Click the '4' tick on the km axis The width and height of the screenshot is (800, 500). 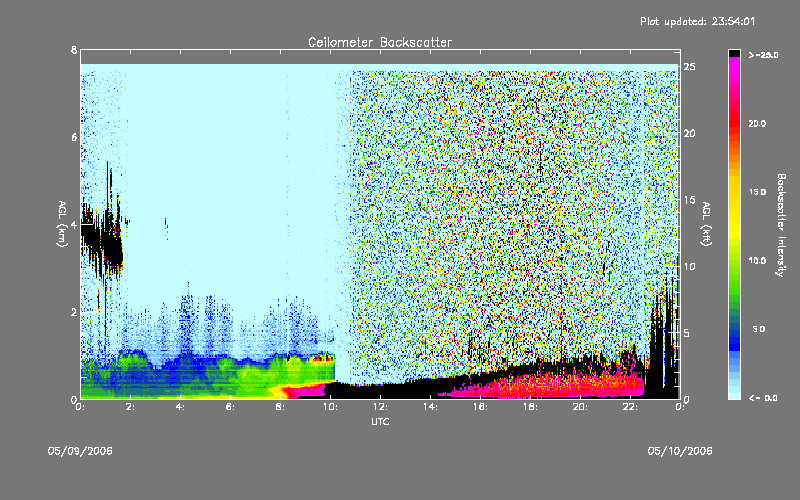[74, 224]
